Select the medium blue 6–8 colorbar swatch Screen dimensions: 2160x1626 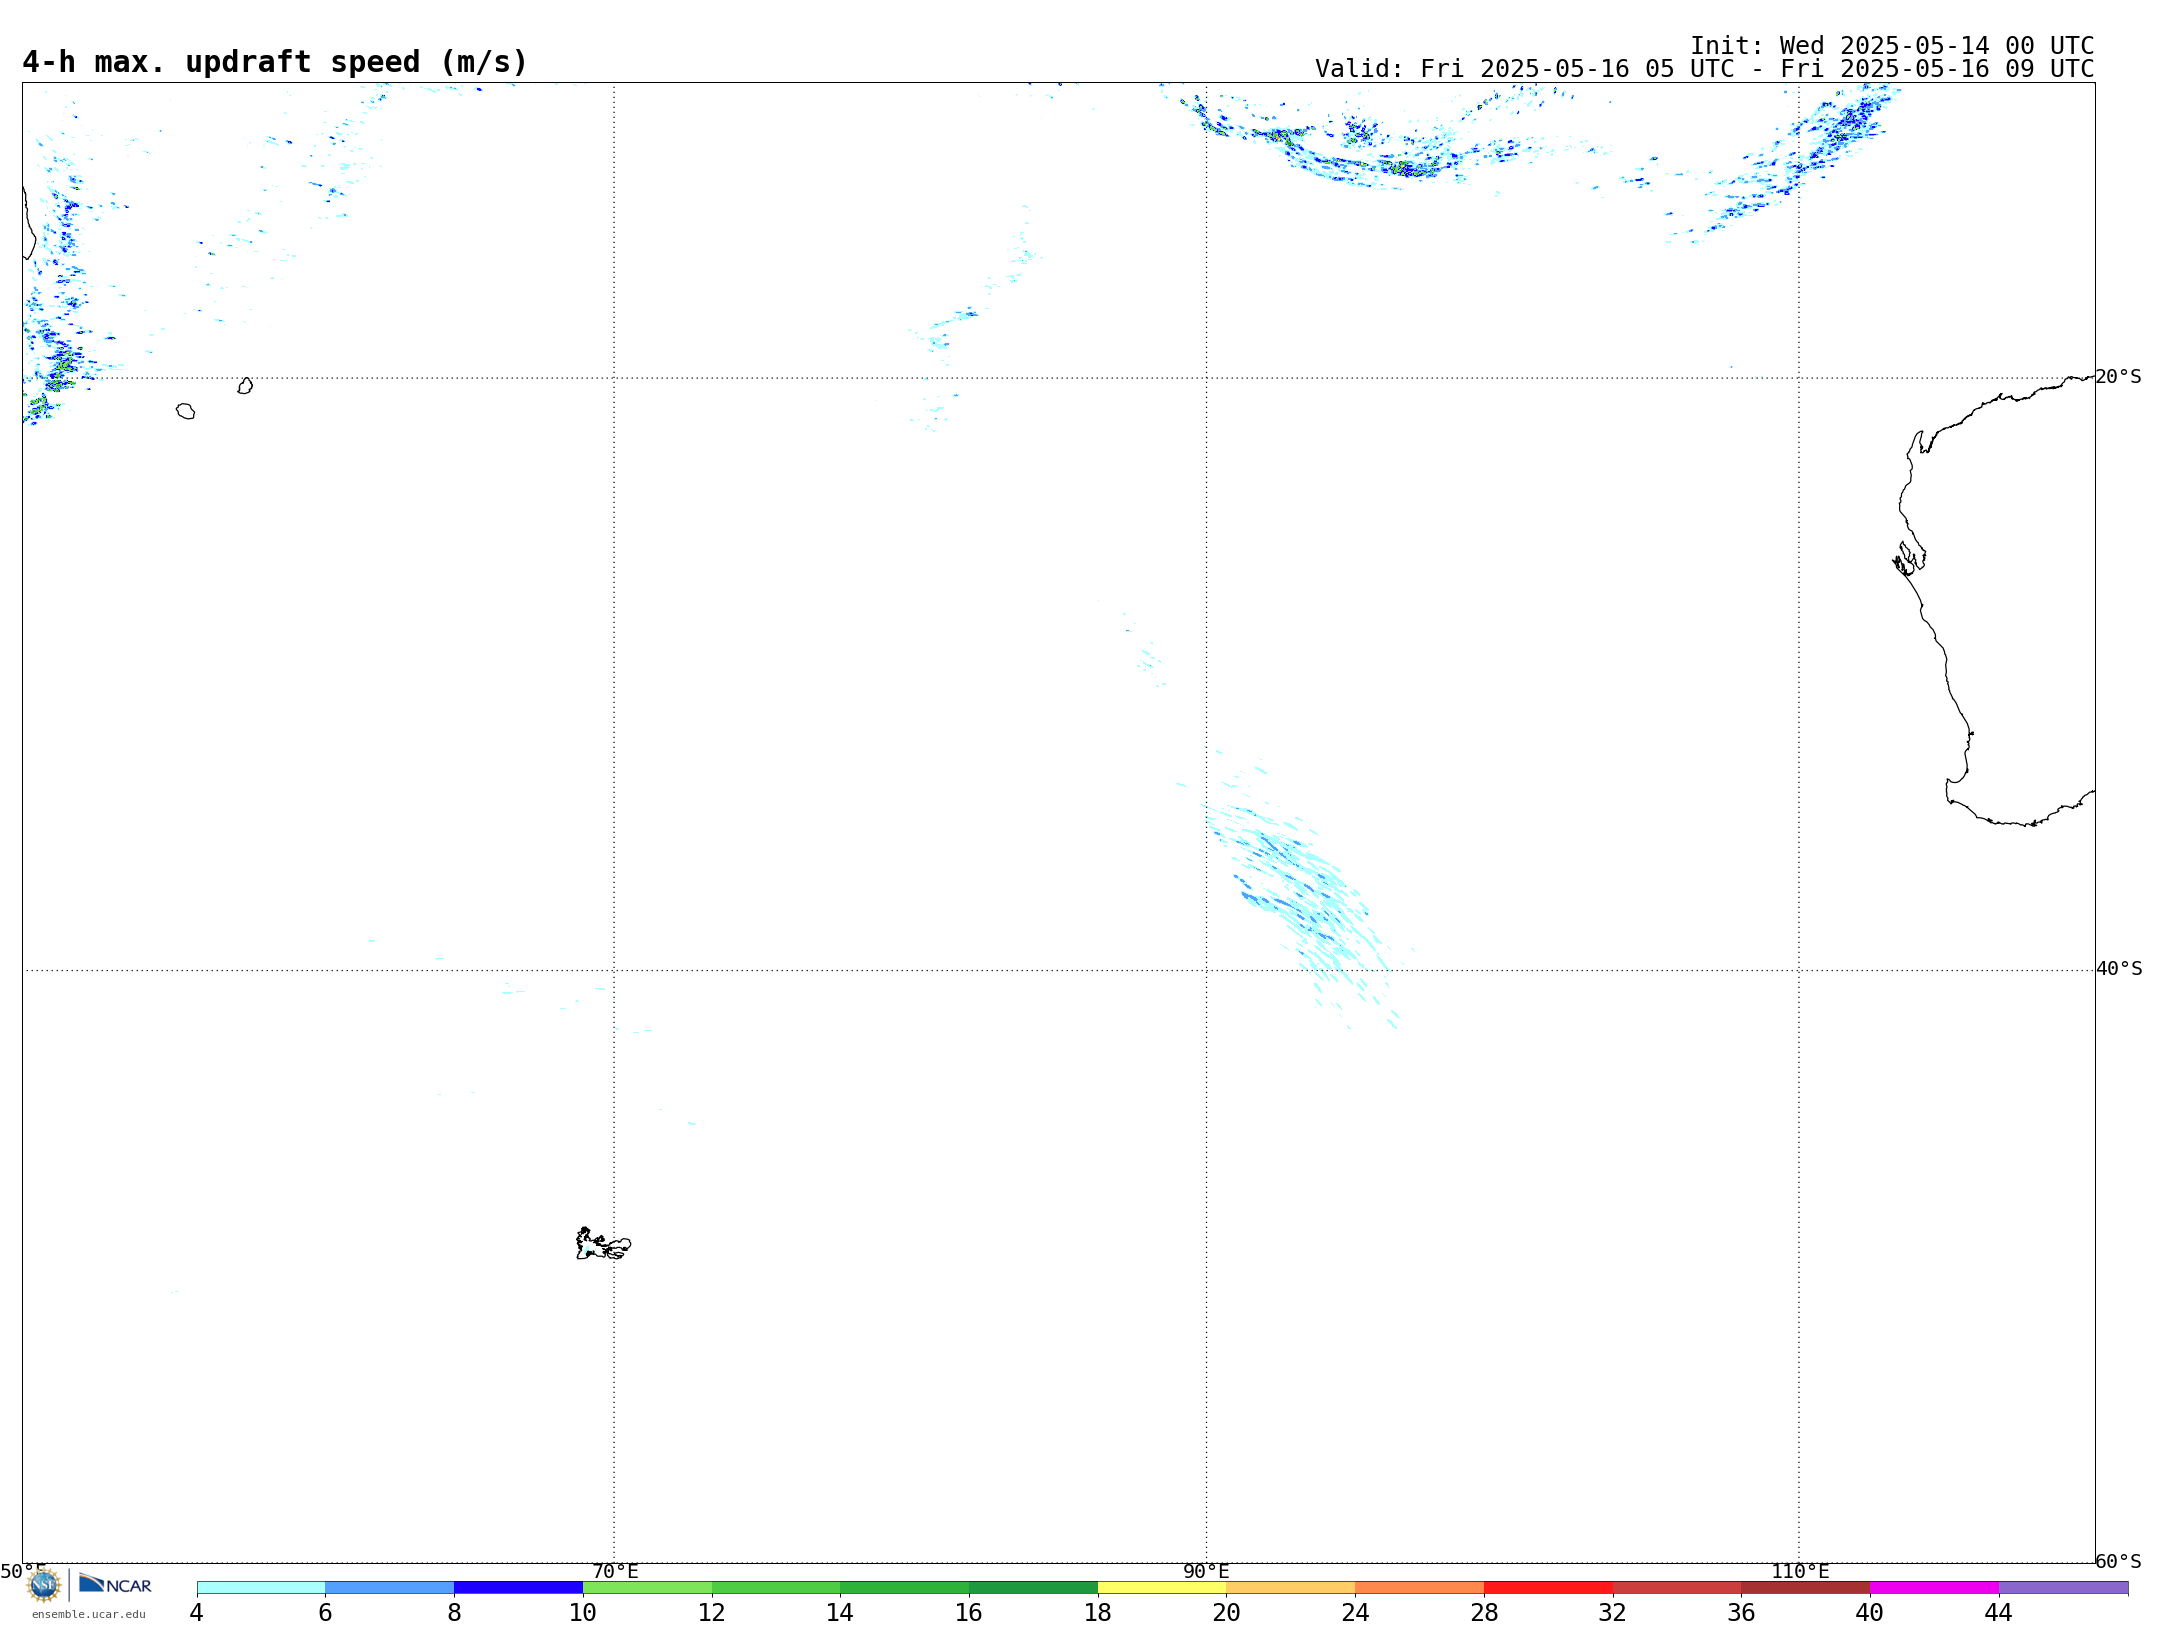390,1587
